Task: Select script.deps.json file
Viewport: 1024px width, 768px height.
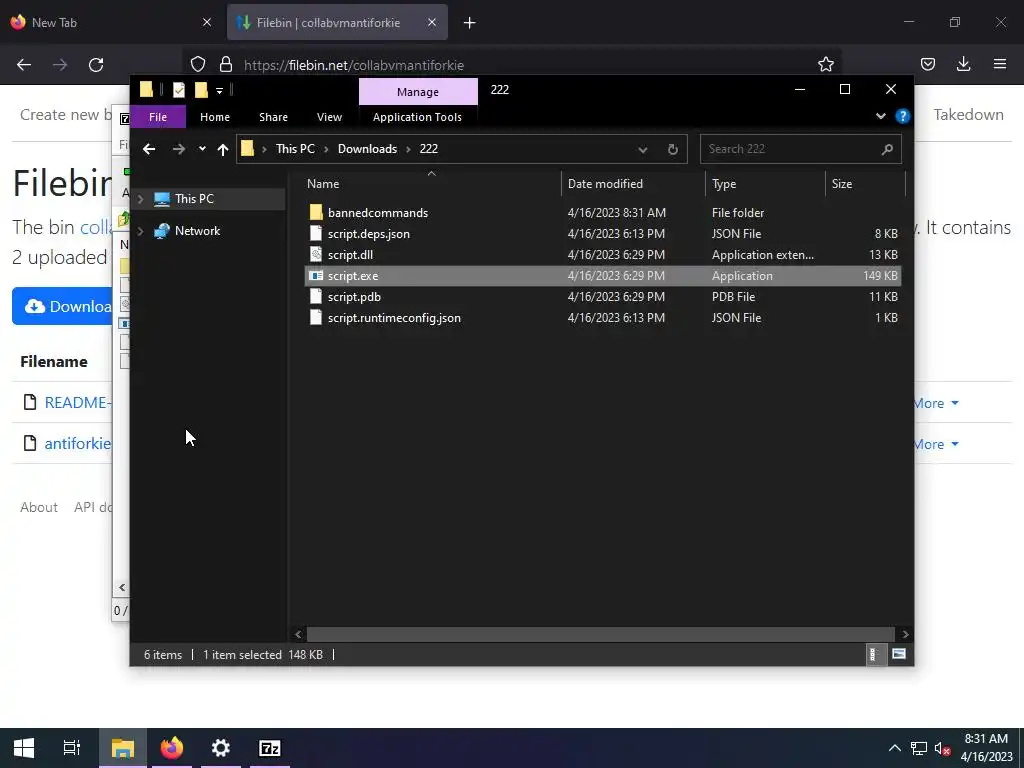Action: tap(369, 234)
